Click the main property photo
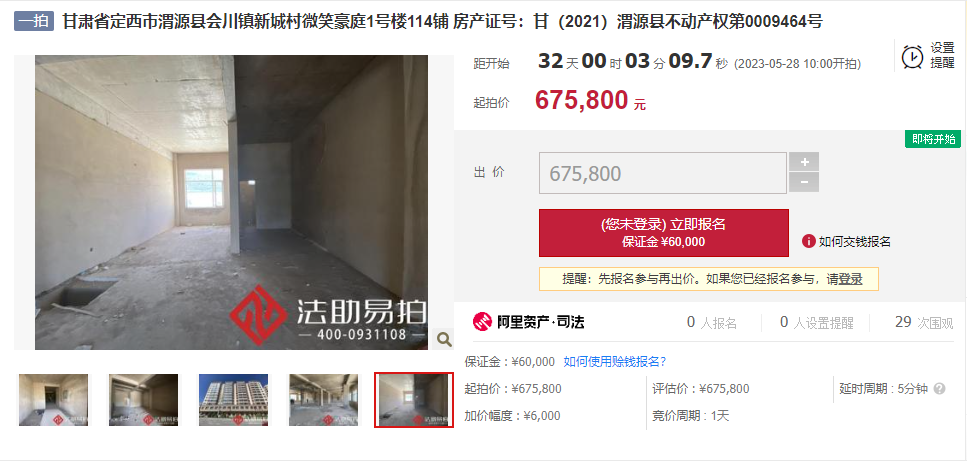 click(231, 202)
